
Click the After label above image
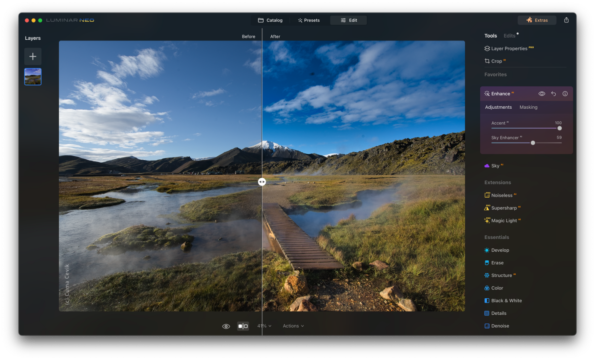[275, 37]
